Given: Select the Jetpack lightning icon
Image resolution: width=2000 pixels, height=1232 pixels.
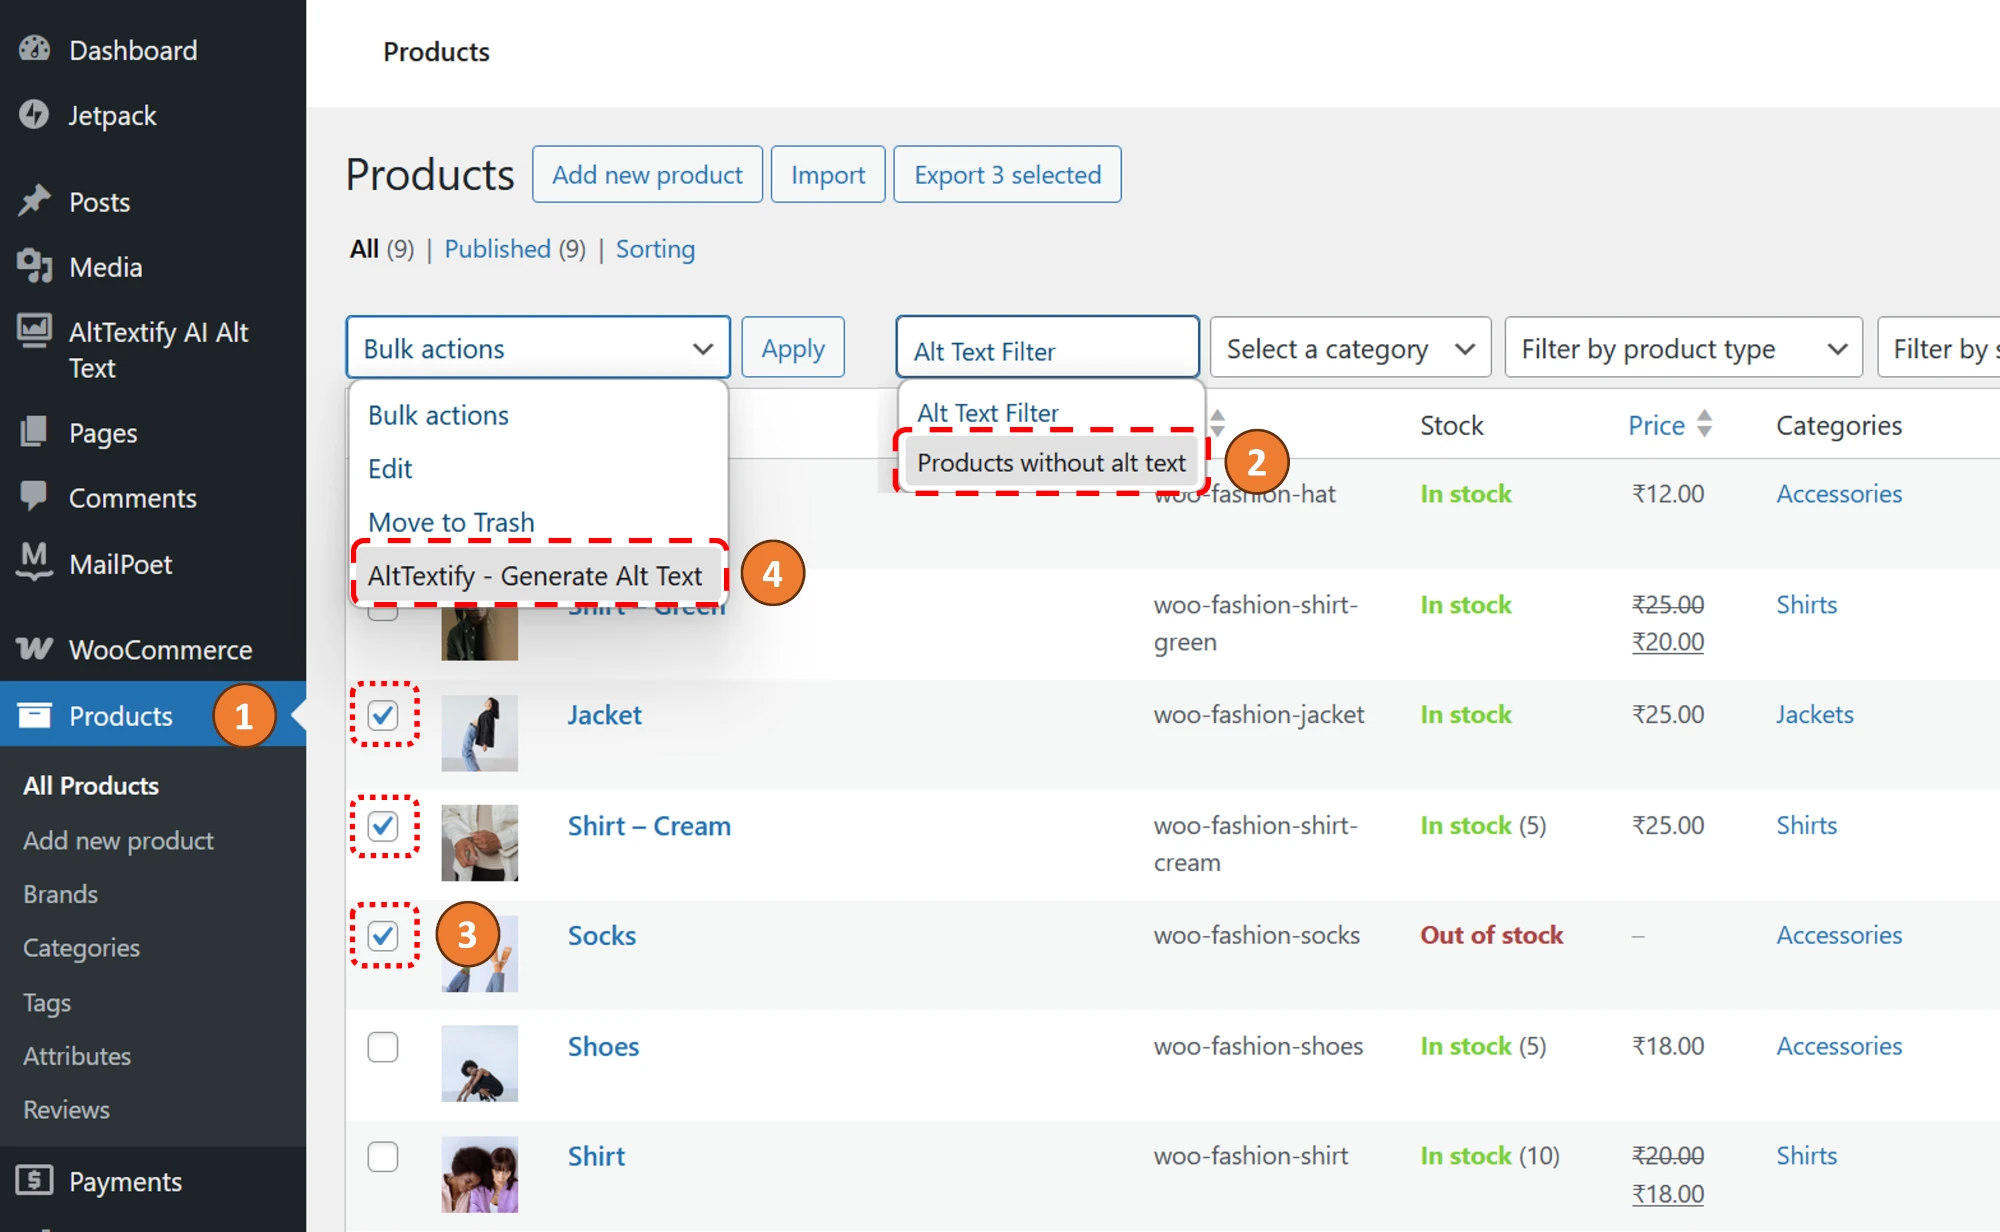Looking at the screenshot, I should 36,115.
